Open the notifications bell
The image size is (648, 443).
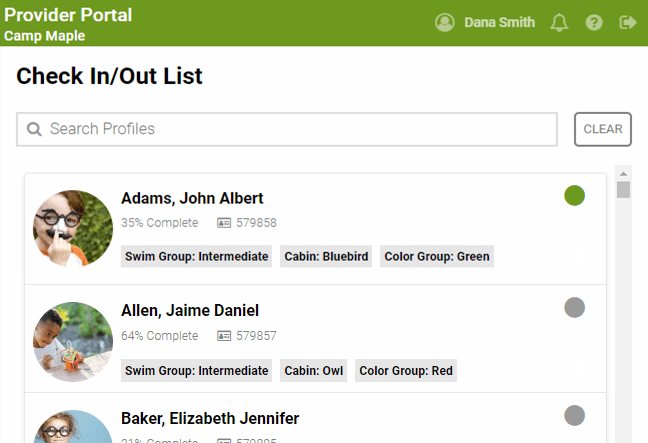coord(559,23)
